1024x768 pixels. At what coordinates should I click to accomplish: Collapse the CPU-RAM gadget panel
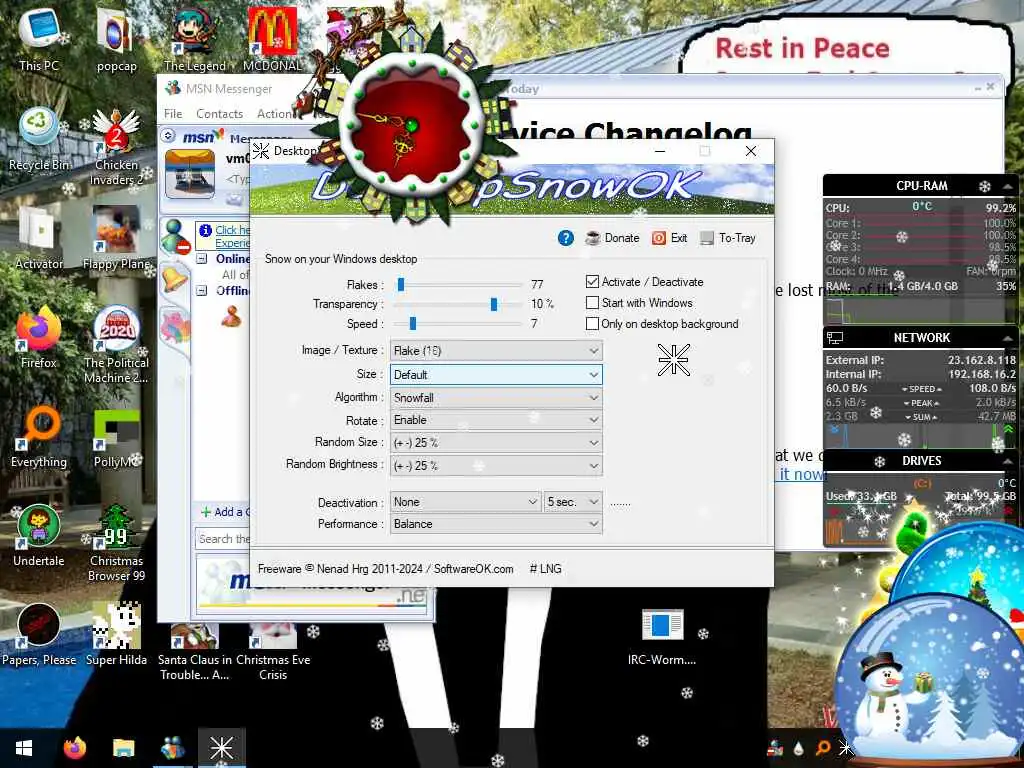(x=1007, y=187)
